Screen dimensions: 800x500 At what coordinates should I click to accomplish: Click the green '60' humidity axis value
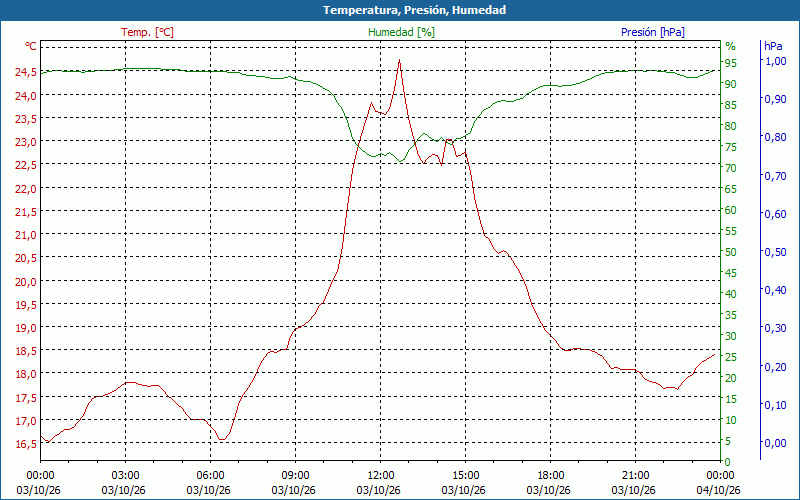pos(731,210)
